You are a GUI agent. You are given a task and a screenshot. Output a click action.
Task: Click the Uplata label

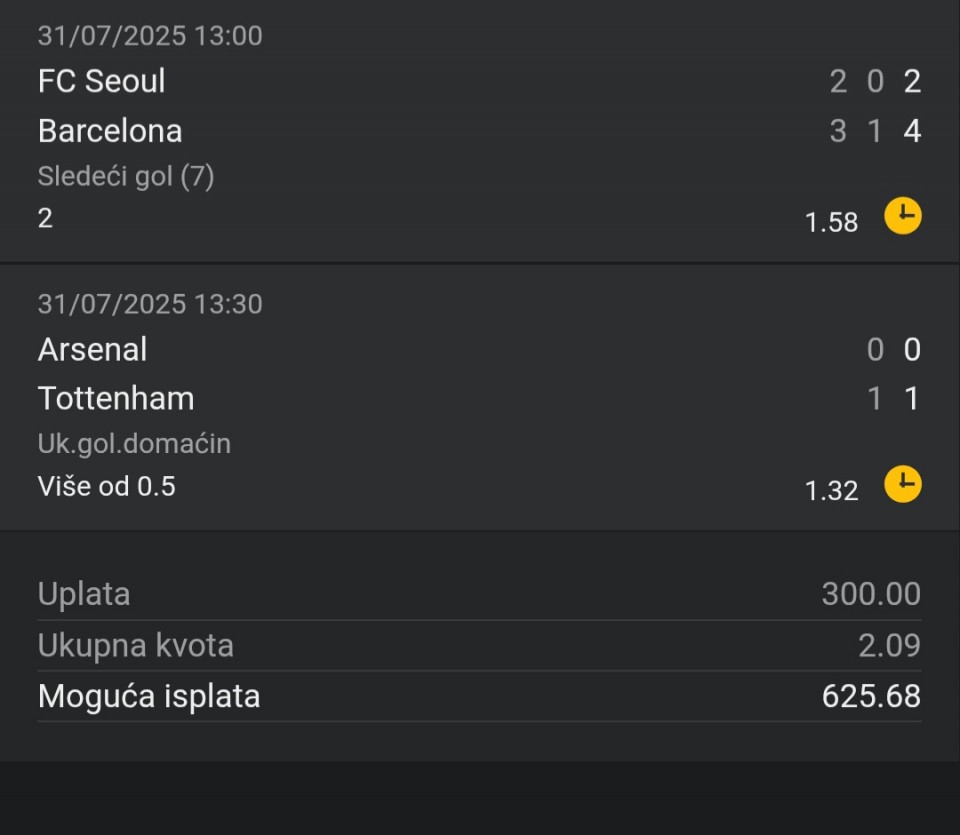tap(84, 594)
